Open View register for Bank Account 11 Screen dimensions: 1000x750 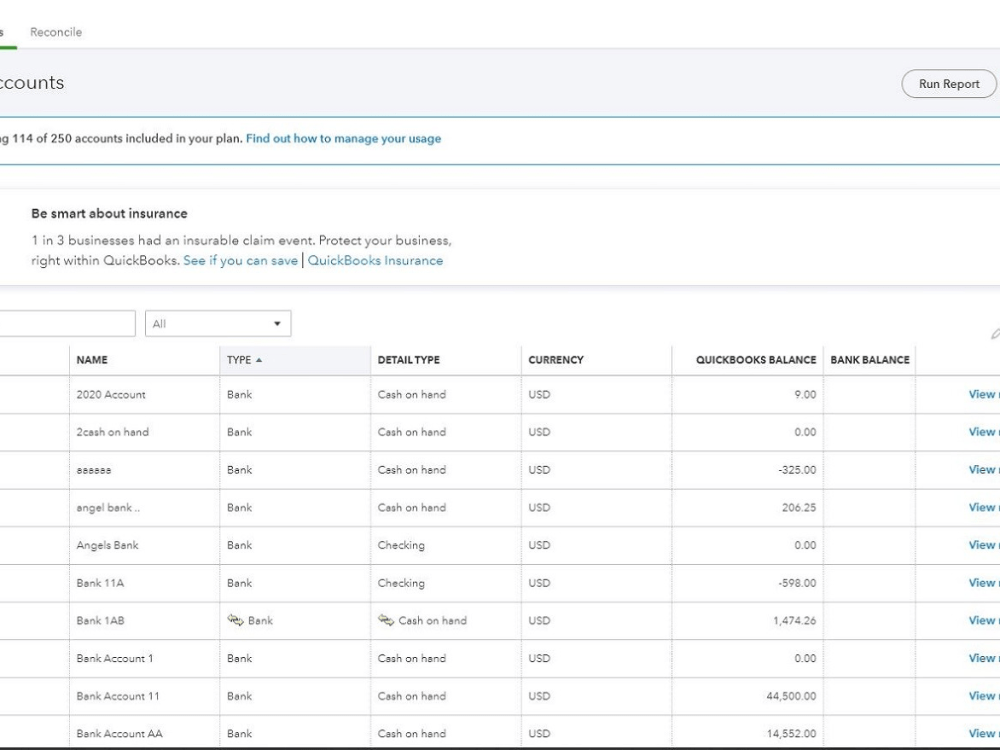pyautogui.click(x=983, y=696)
